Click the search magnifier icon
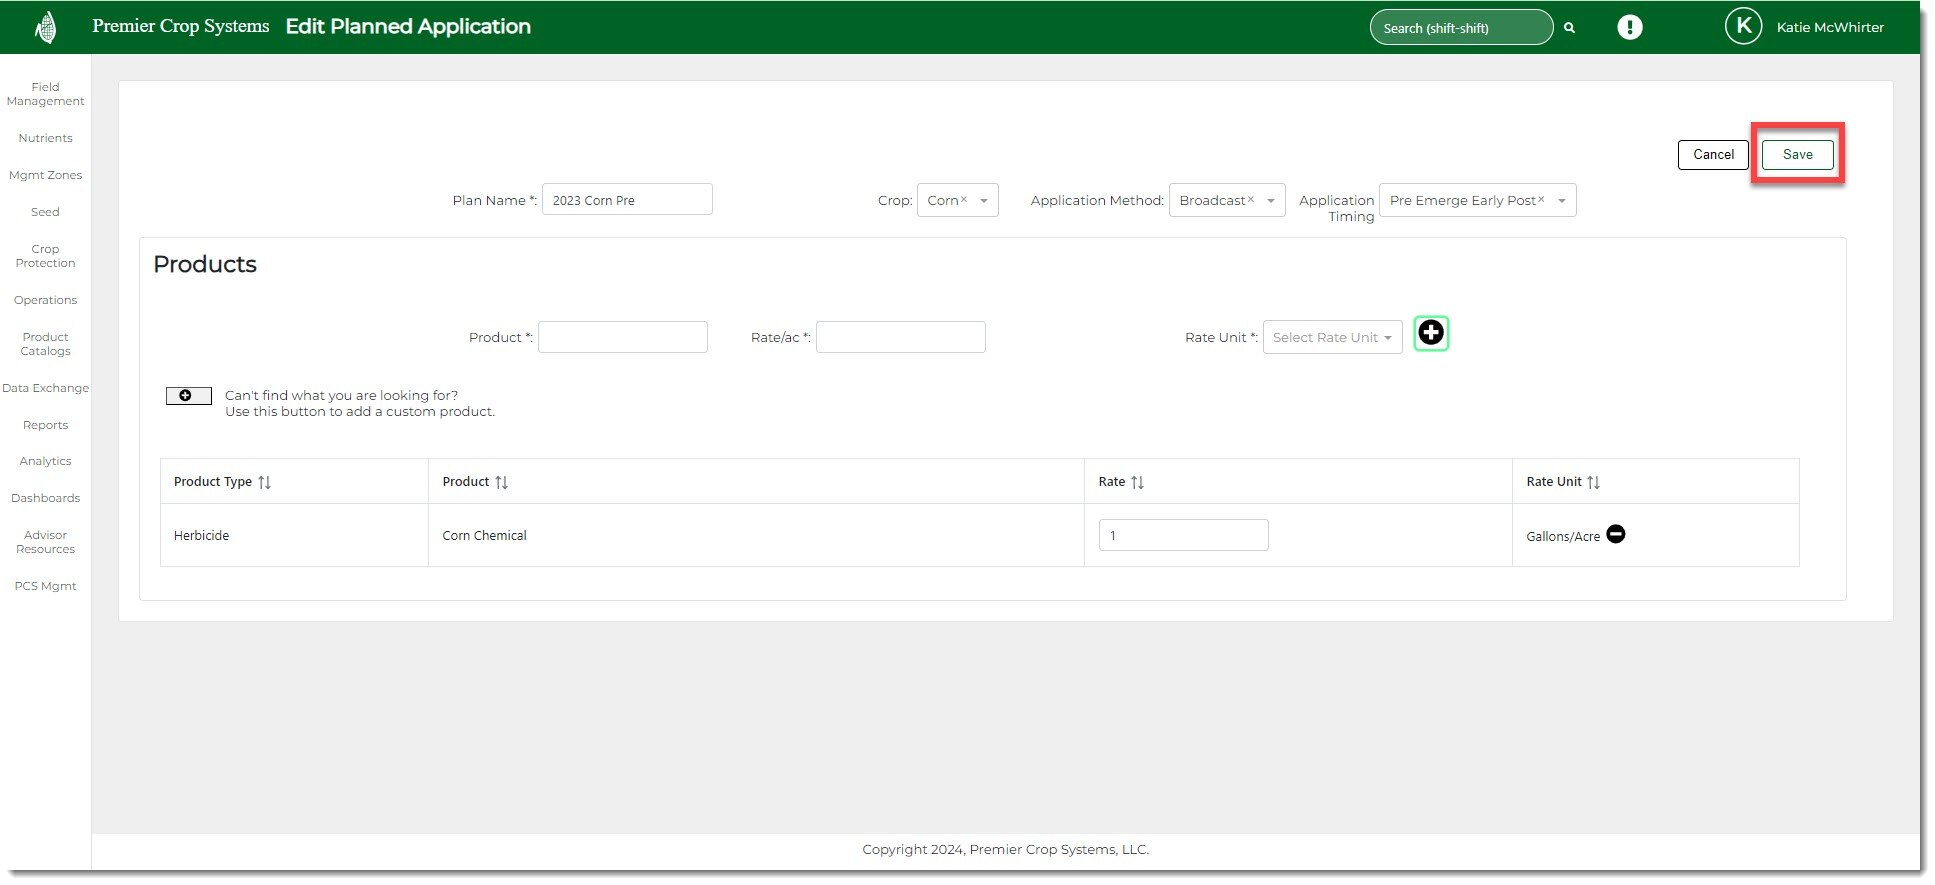Screen dimensions: 1935x885 click(1569, 28)
